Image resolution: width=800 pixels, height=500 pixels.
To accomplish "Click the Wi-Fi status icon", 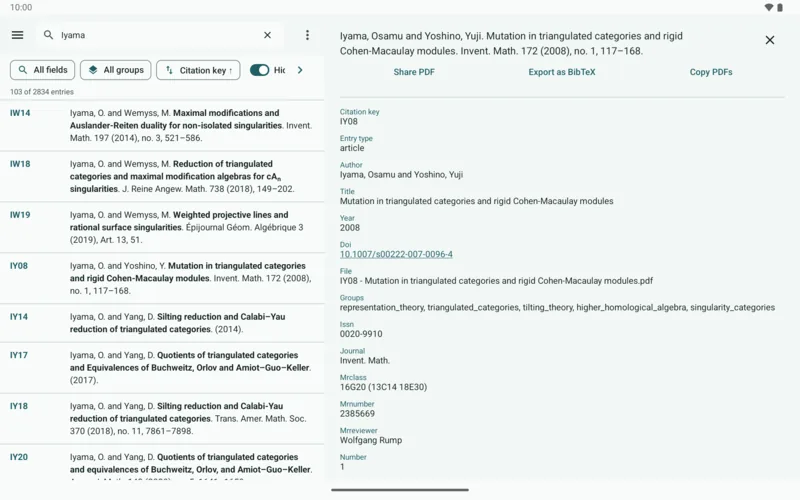I will click(768, 7).
